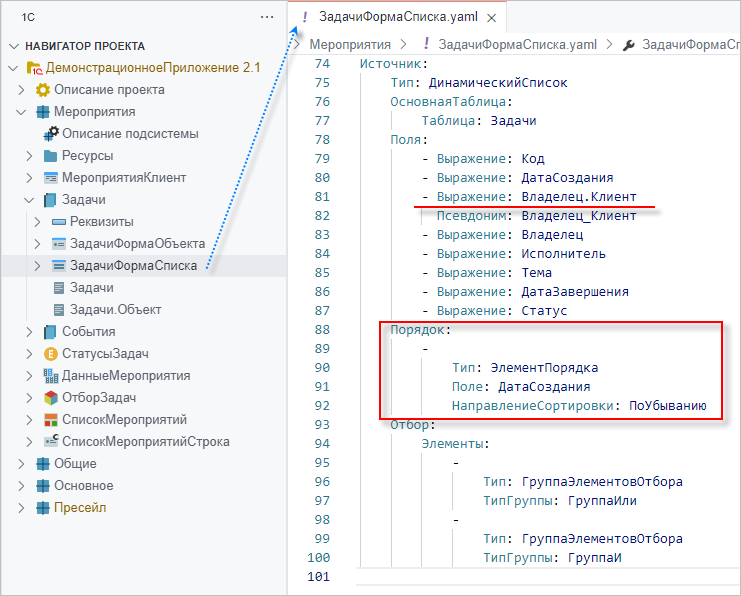Select the Задачи.Объект file in tree
The width and height of the screenshot is (741, 596).
pyautogui.click(x=115, y=310)
